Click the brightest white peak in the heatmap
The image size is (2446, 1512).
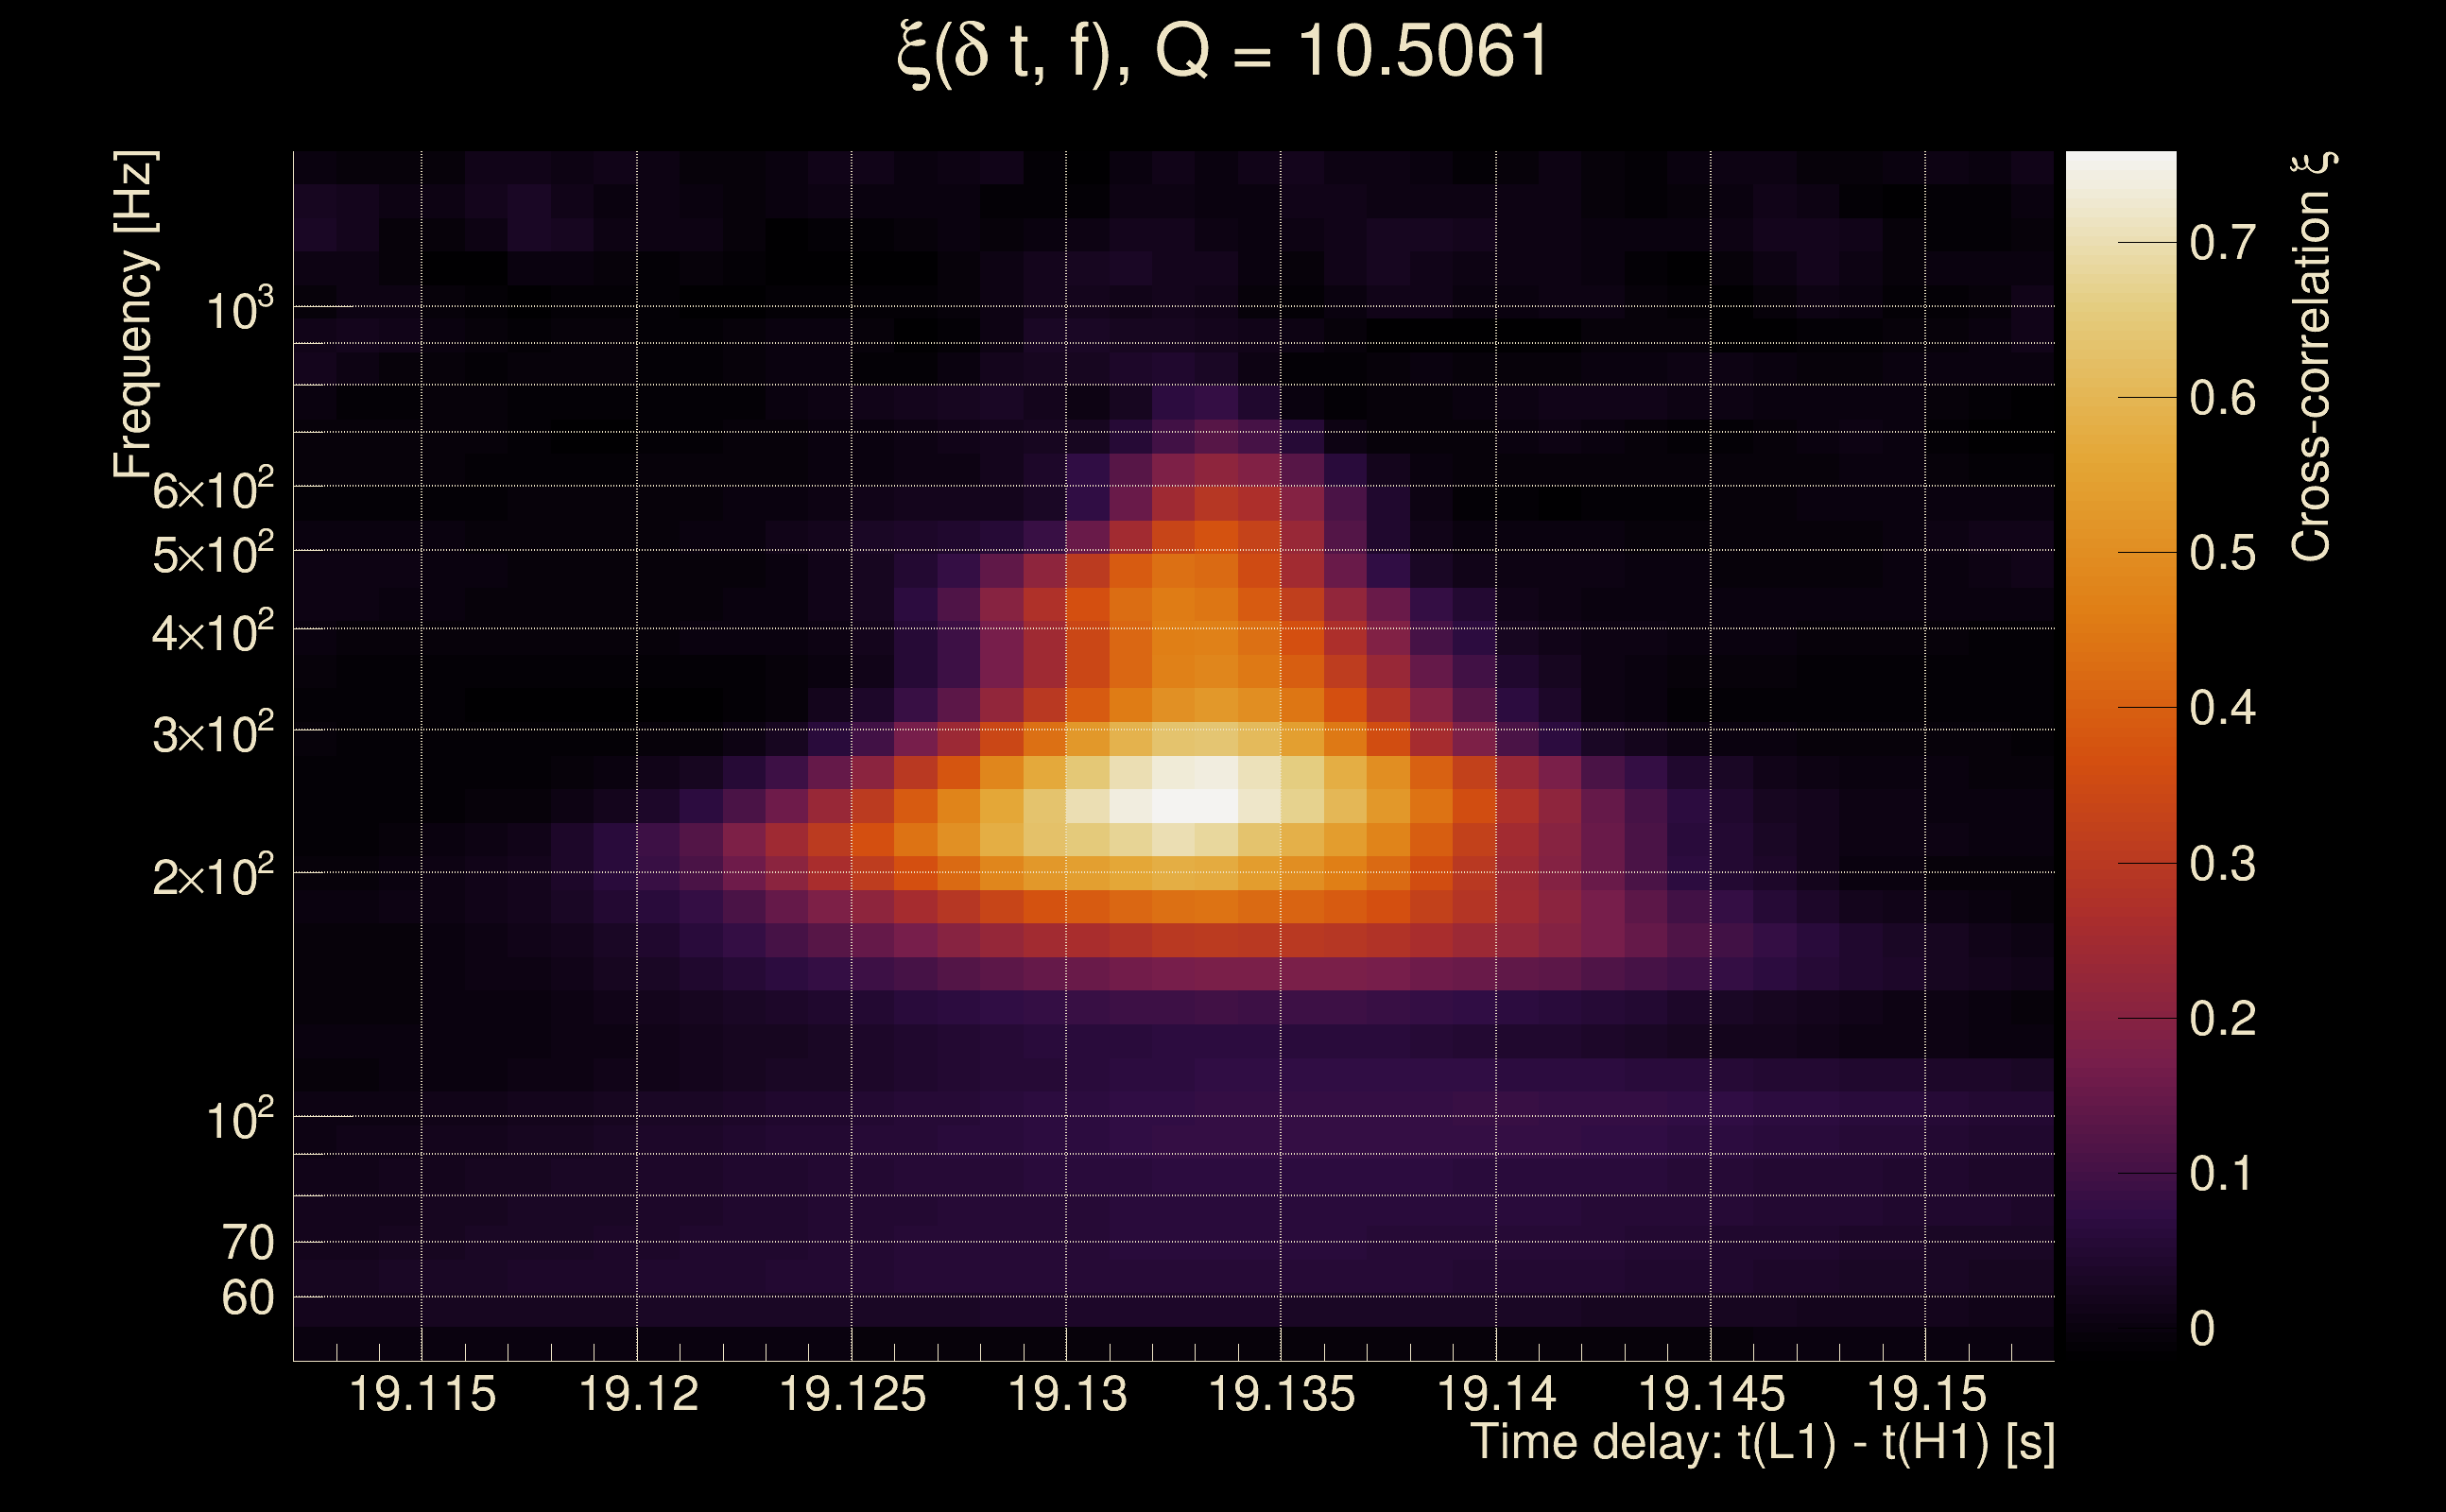[1194, 806]
